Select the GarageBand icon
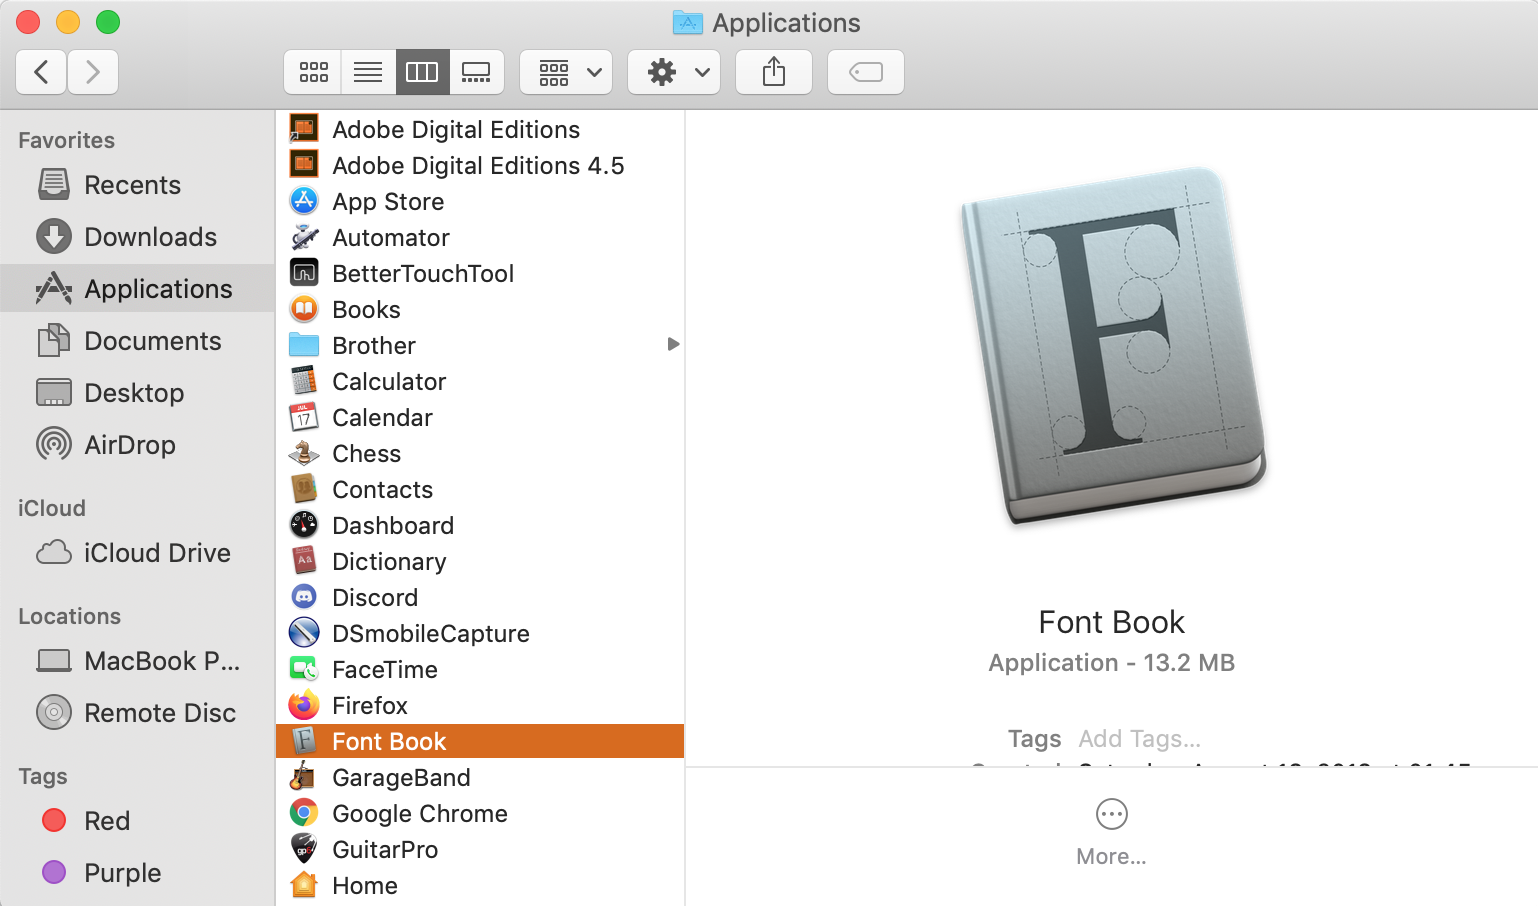 (x=304, y=777)
